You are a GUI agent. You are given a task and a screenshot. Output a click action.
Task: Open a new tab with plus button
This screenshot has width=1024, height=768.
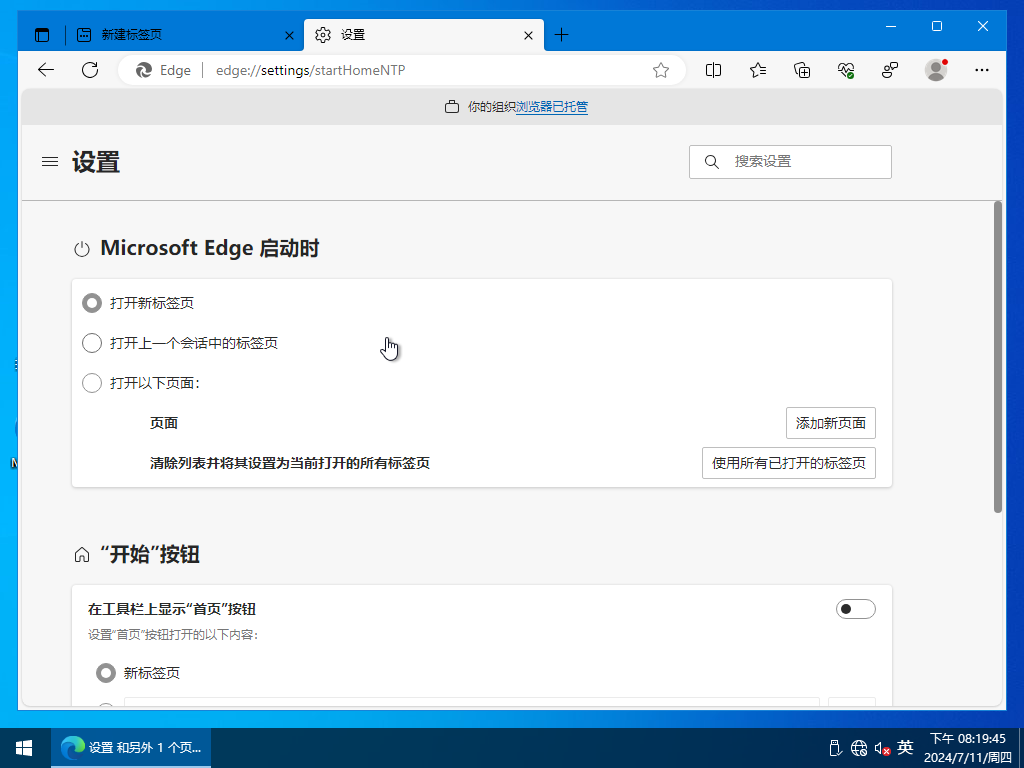pyautogui.click(x=561, y=35)
